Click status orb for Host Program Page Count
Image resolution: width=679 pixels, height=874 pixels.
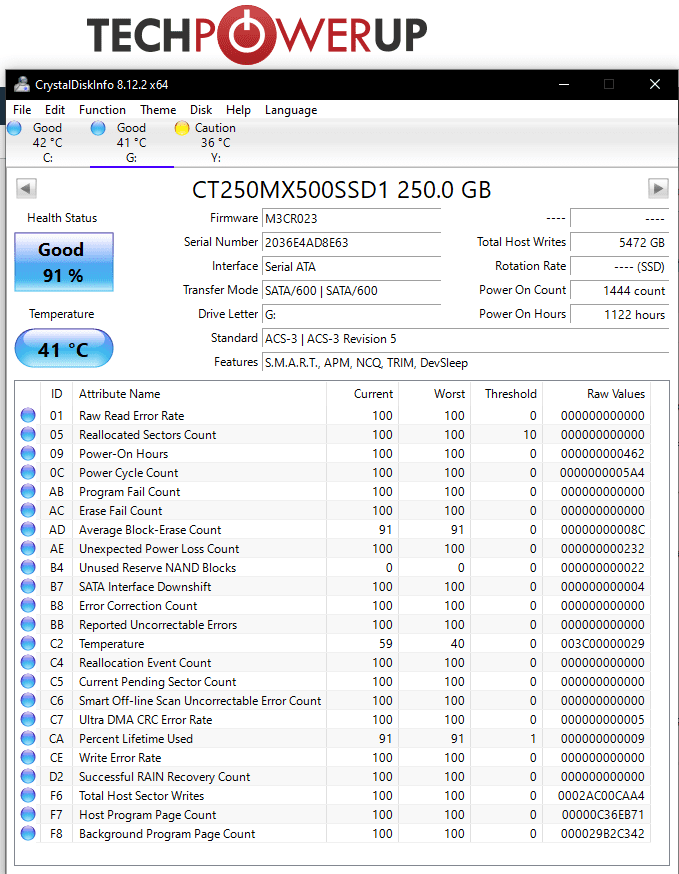[28, 814]
